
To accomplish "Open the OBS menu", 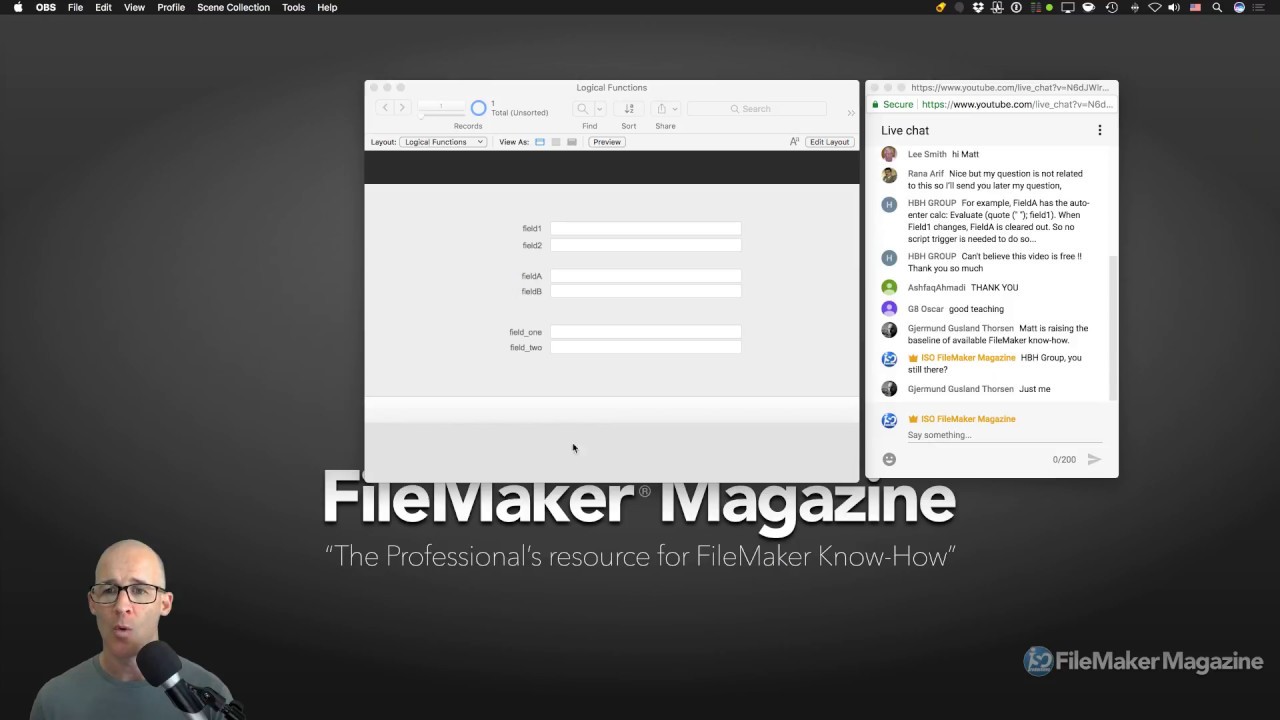I will tap(46, 7).
